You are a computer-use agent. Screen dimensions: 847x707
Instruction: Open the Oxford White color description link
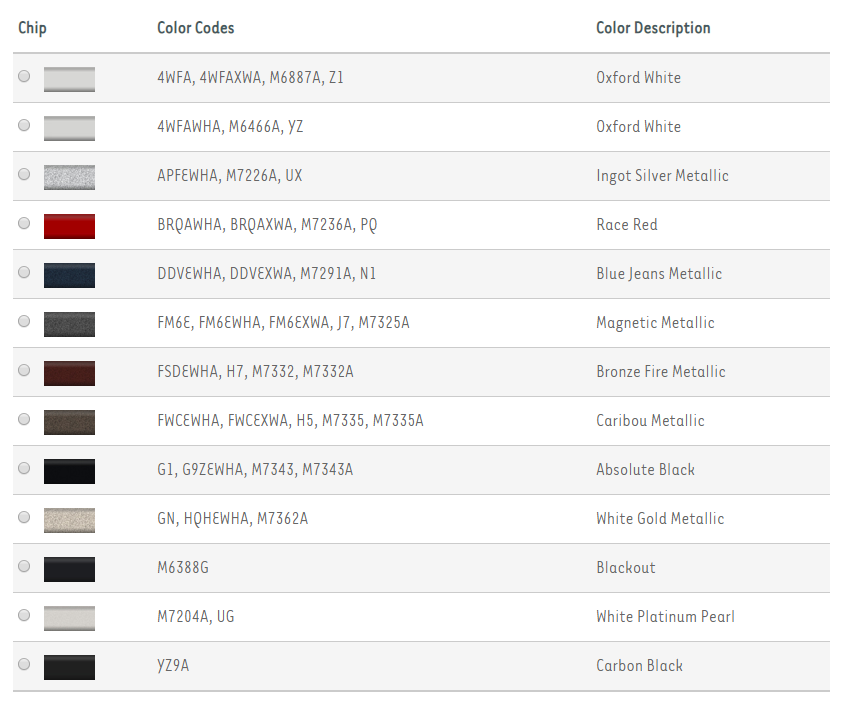[x=638, y=77]
